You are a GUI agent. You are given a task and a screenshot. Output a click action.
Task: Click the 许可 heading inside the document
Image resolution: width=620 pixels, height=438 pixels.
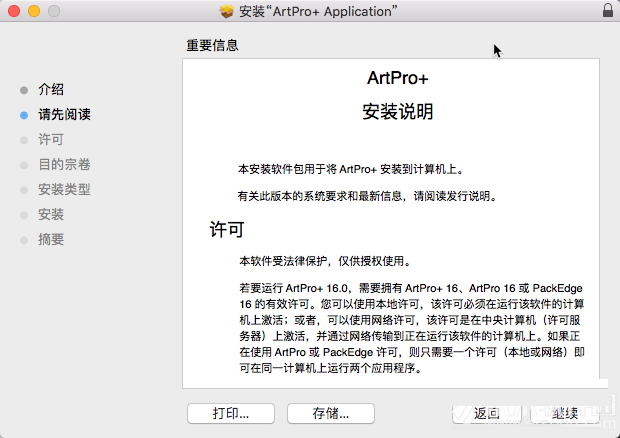[x=227, y=229]
